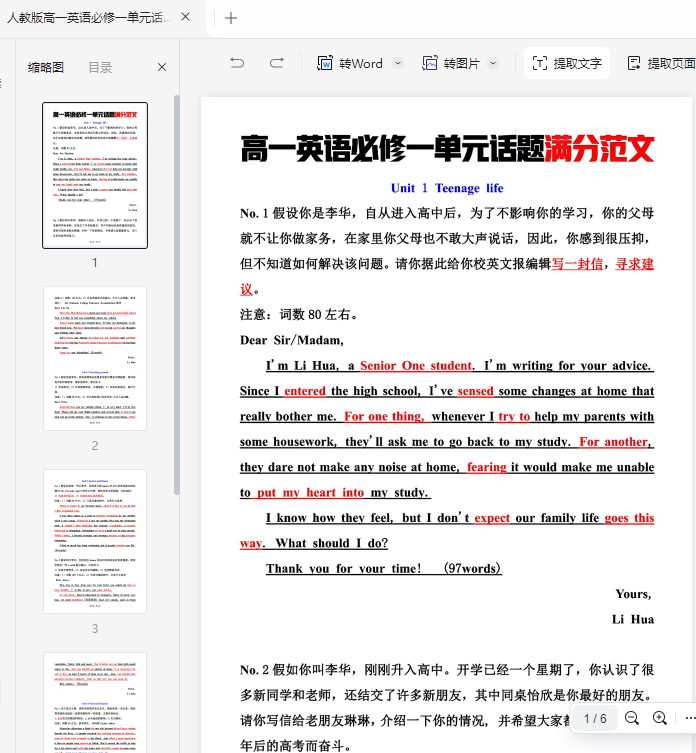The width and height of the screenshot is (696, 753).
Task: Click the undo arrow icon
Action: pyautogui.click(x=237, y=63)
